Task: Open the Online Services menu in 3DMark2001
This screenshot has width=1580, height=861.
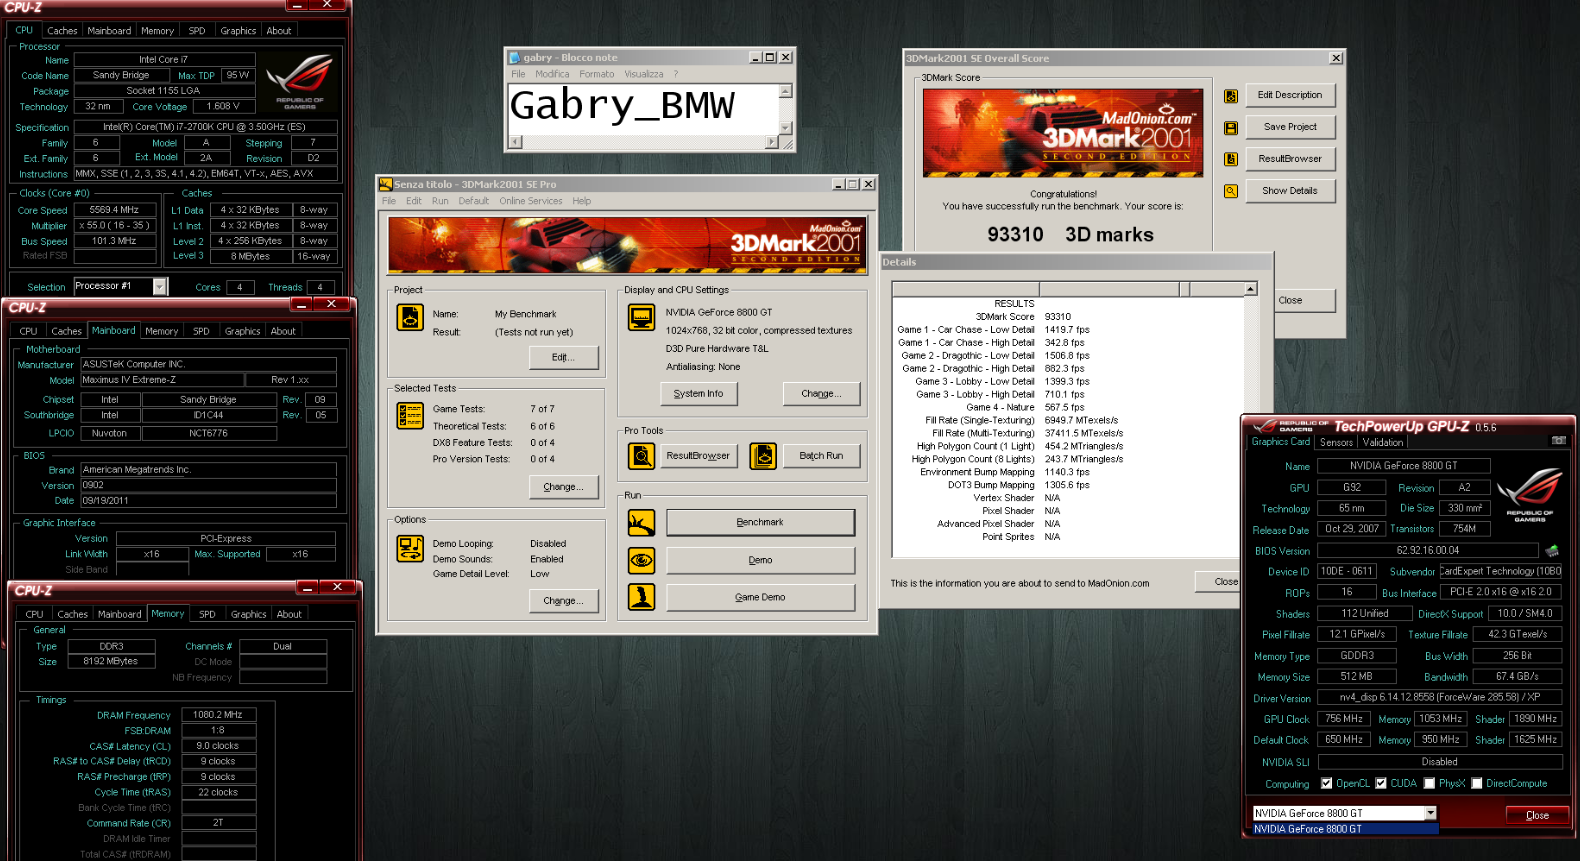Action: (531, 201)
